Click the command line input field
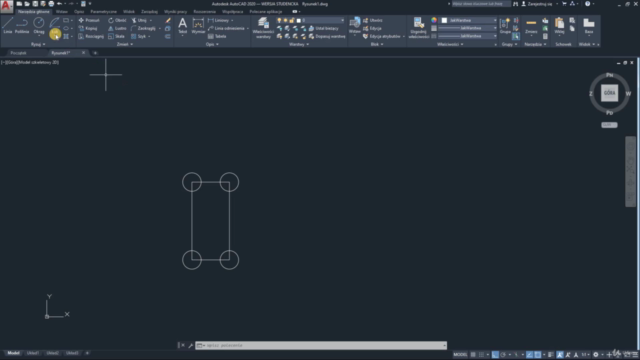640x360 pixels. [321, 345]
